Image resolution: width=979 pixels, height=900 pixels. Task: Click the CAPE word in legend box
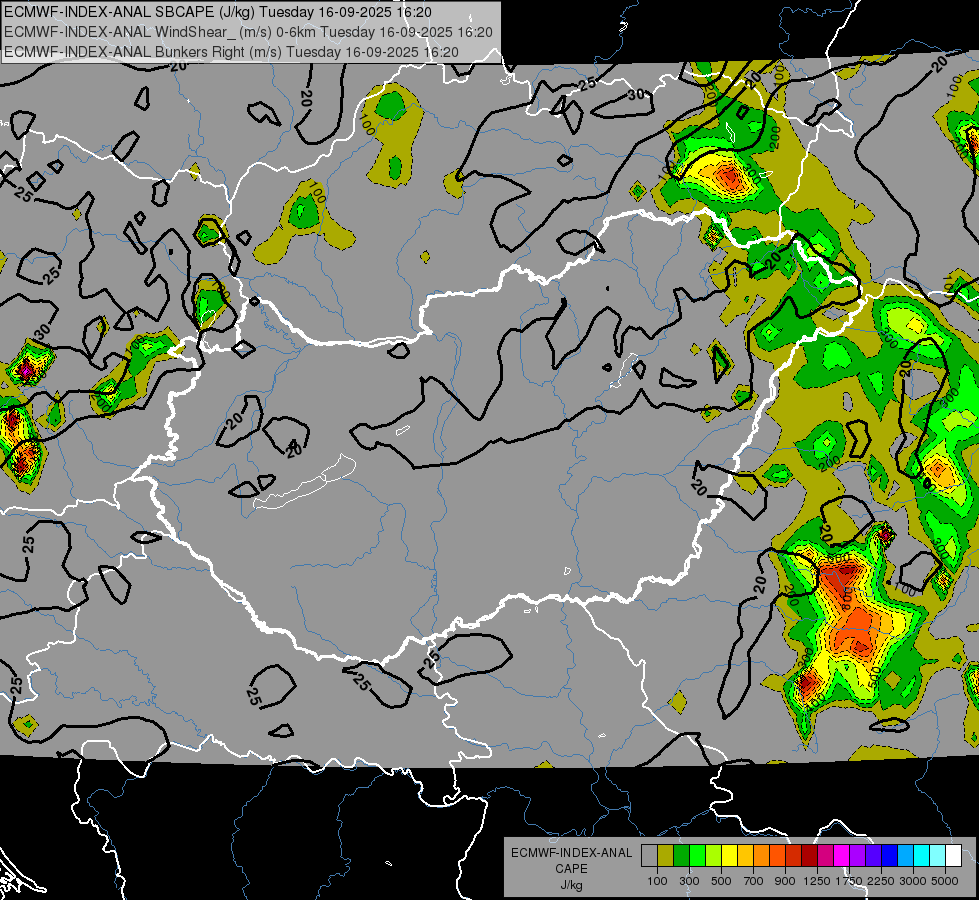pyautogui.click(x=571, y=869)
